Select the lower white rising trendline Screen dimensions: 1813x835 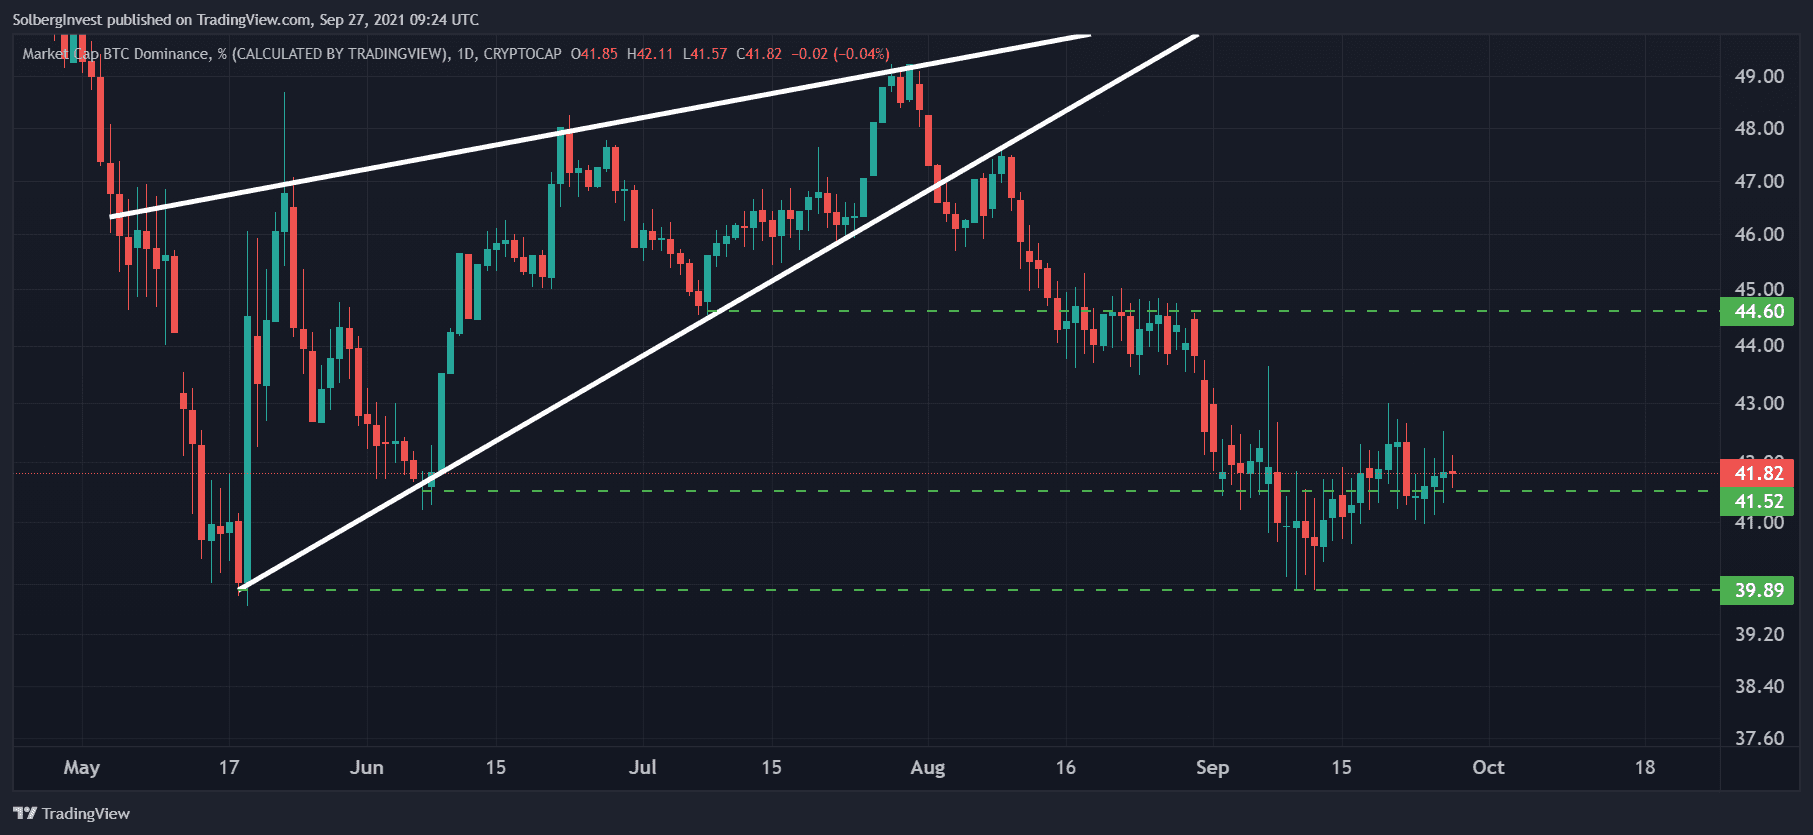pyautogui.click(x=718, y=312)
